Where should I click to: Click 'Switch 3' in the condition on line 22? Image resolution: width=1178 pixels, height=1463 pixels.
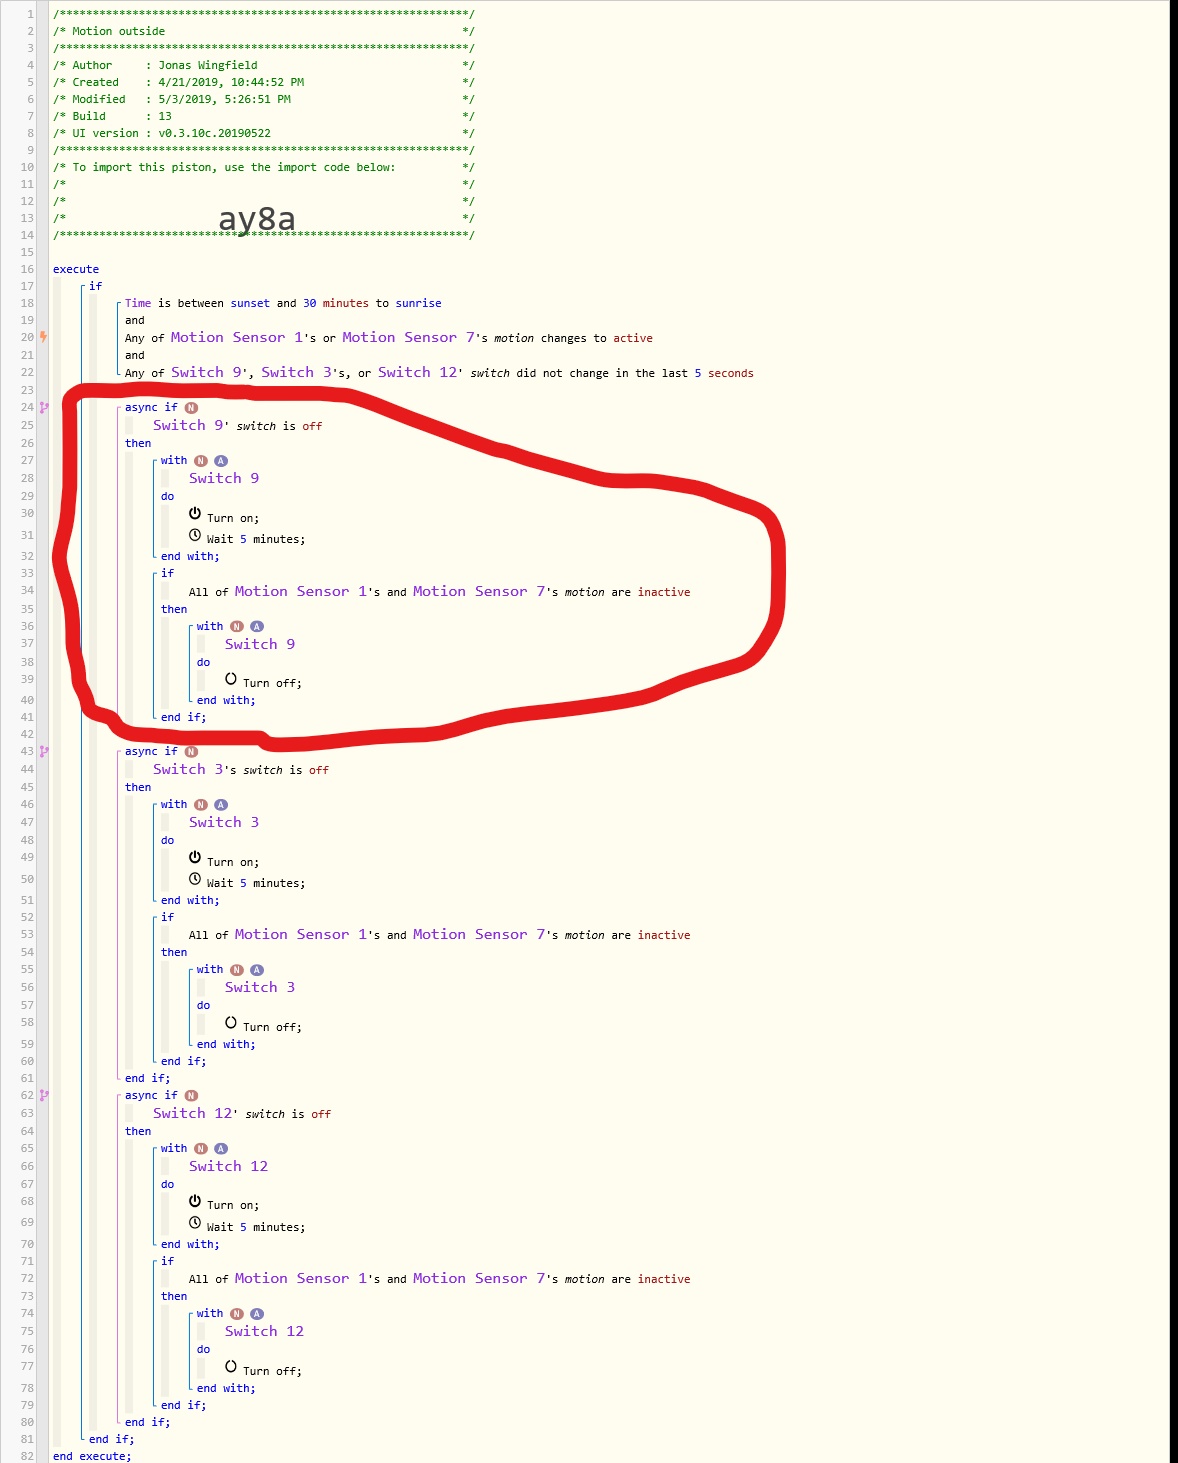296,372
